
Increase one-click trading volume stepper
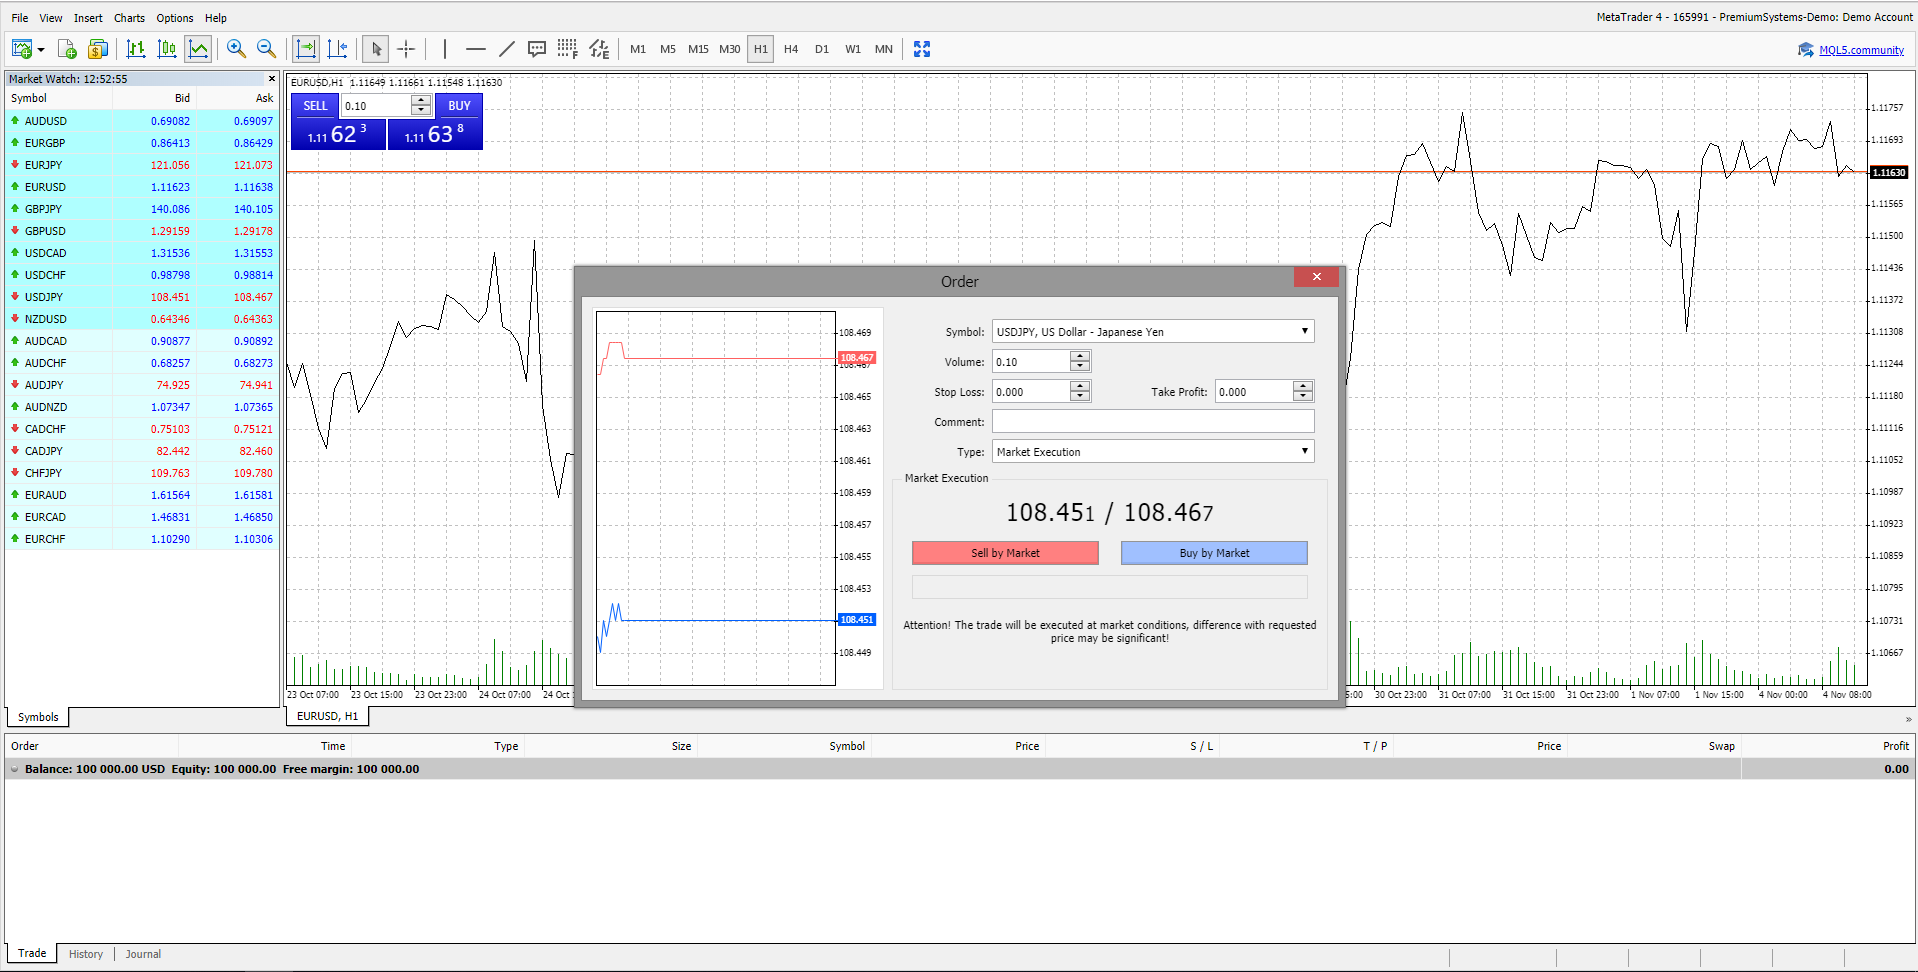point(421,100)
